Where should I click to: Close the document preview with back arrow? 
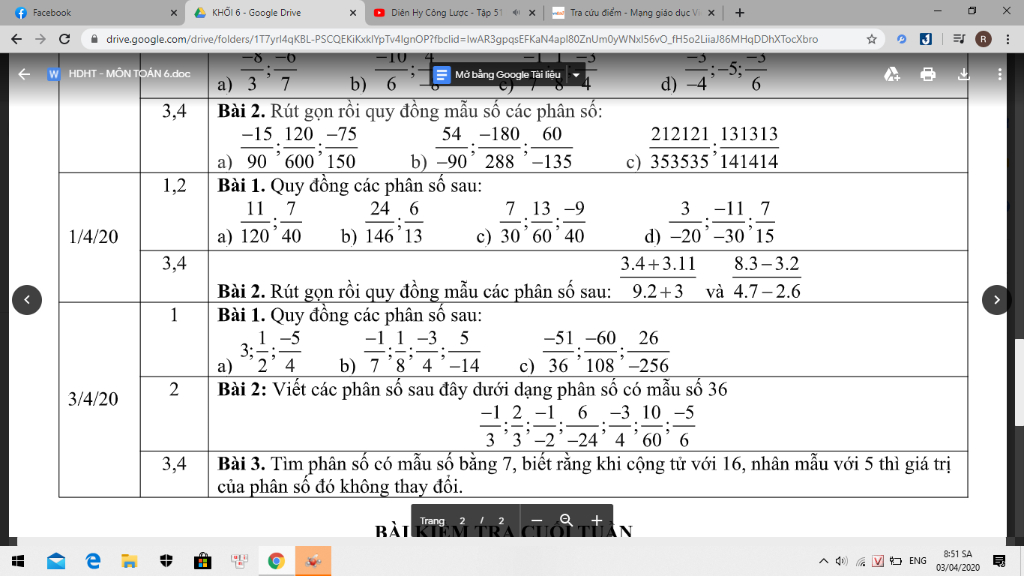tap(24, 74)
